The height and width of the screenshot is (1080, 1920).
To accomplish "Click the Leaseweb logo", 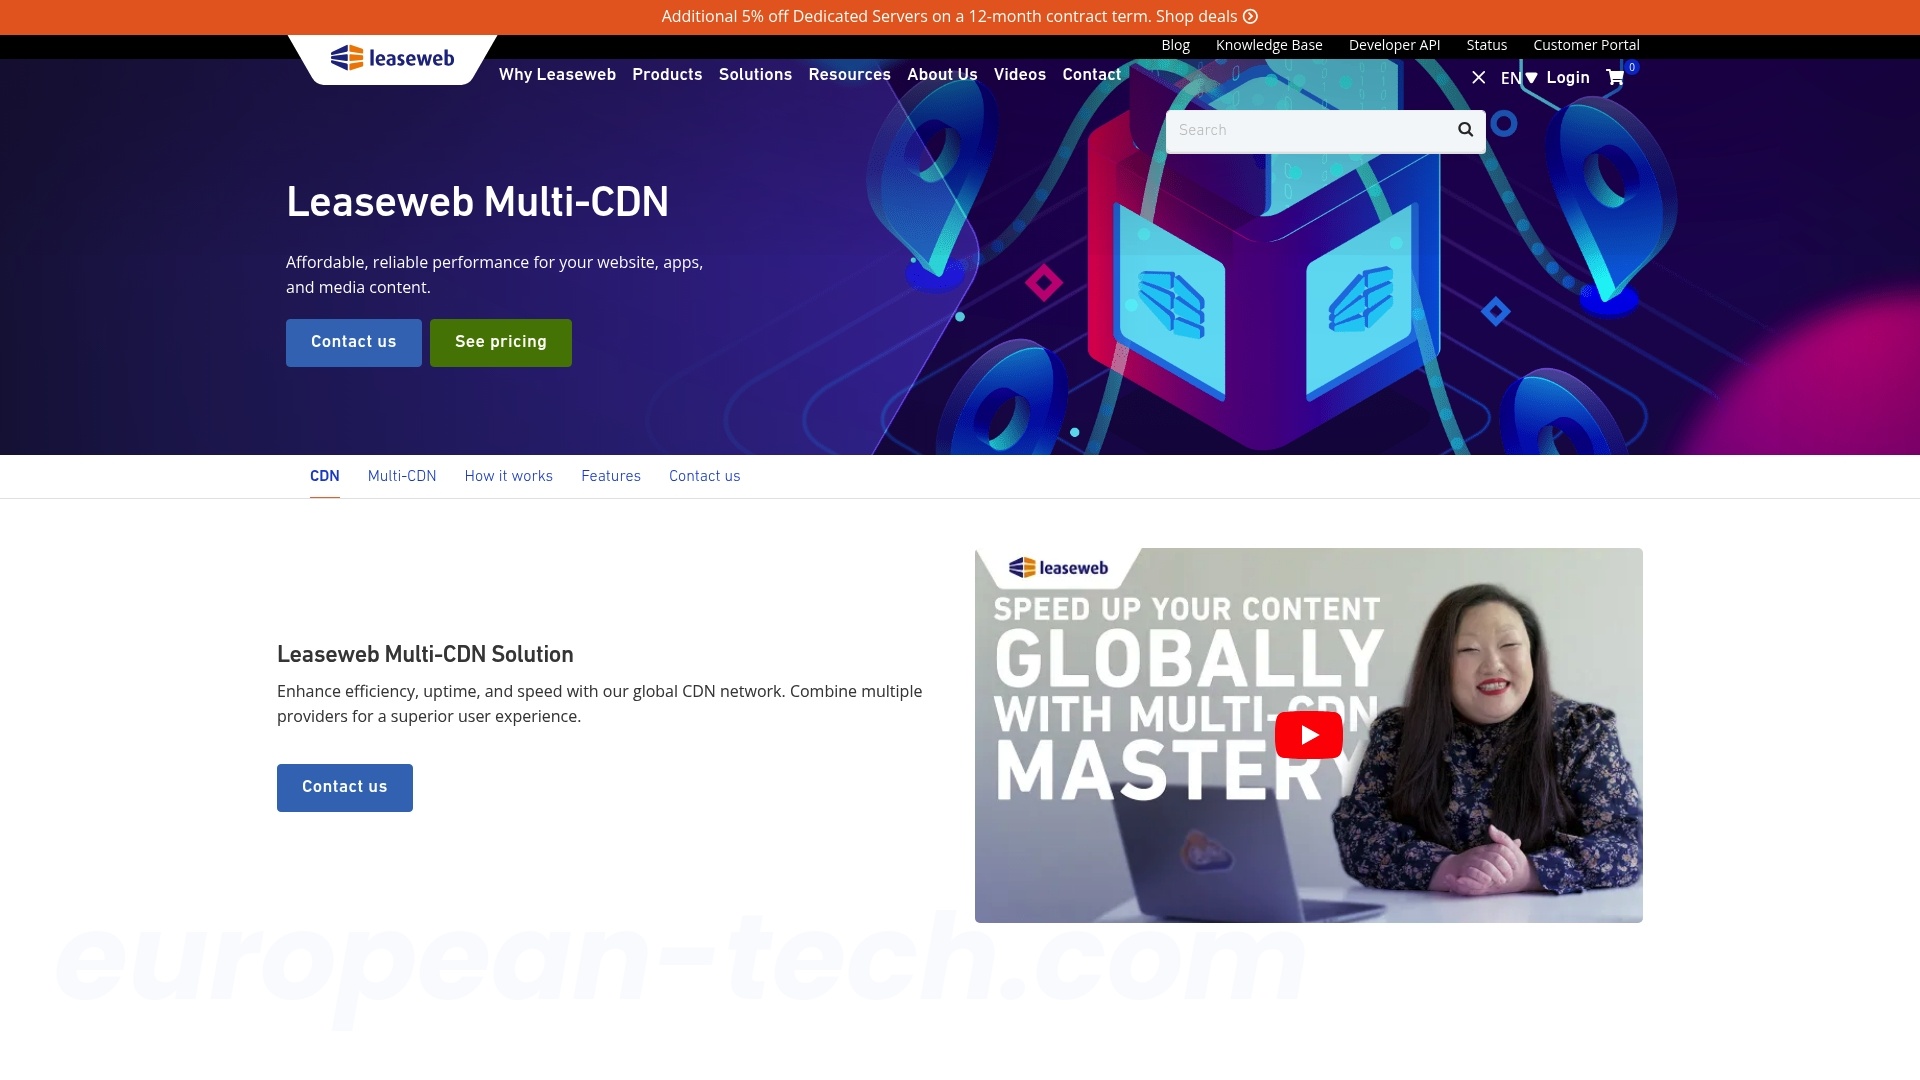I will pos(394,57).
